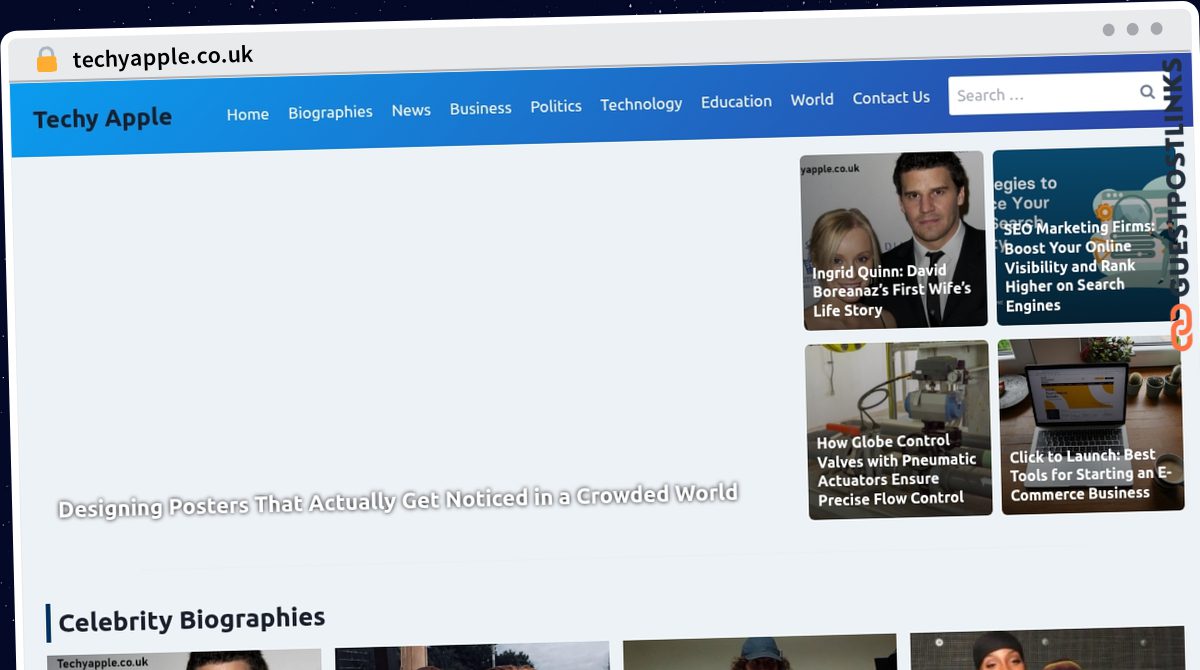Select the Politics menu item
1200x670 pixels.
(556, 106)
